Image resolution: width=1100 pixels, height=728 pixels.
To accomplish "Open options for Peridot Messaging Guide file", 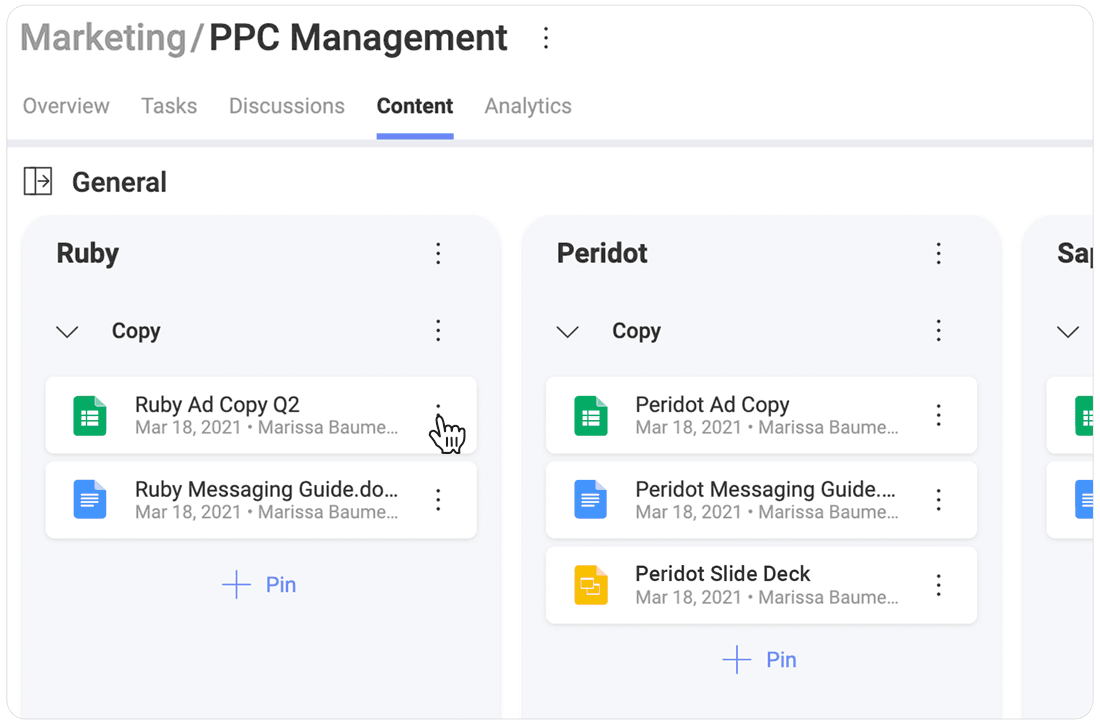I will (x=938, y=499).
